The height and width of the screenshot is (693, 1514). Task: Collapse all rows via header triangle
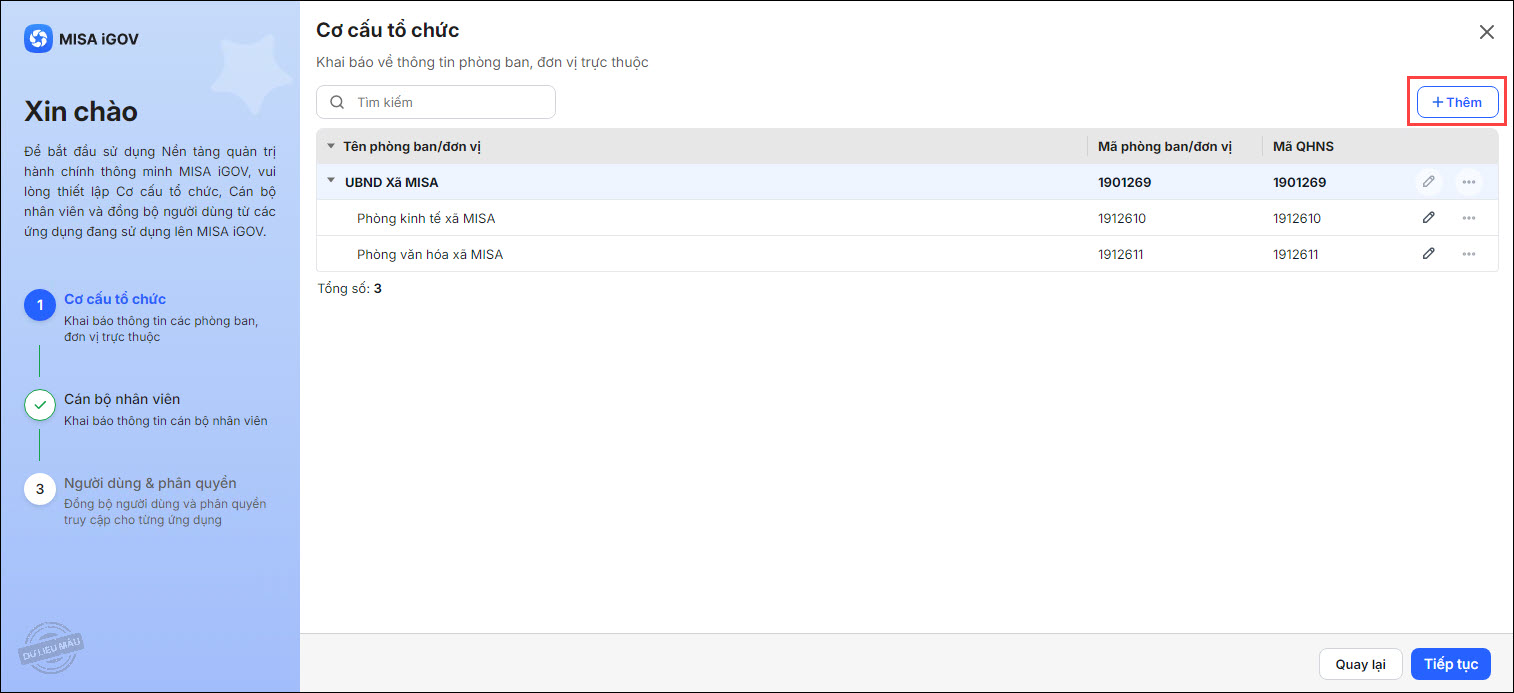click(331, 146)
